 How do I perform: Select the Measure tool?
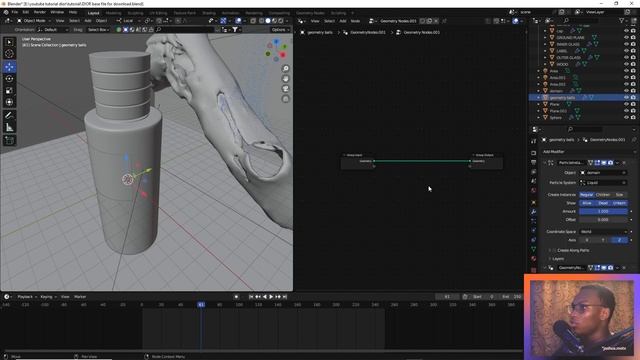[9, 127]
